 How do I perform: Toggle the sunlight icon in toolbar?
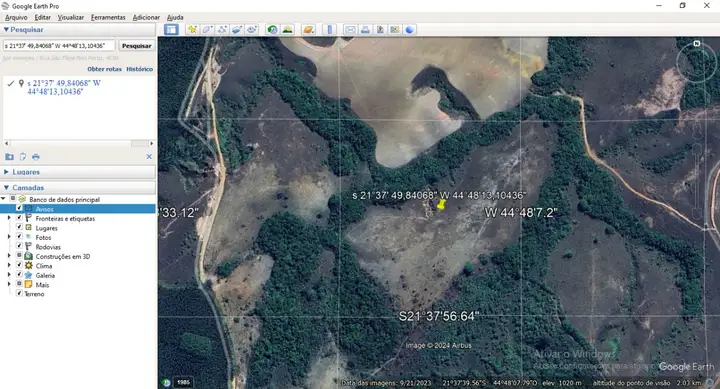[x=287, y=29]
